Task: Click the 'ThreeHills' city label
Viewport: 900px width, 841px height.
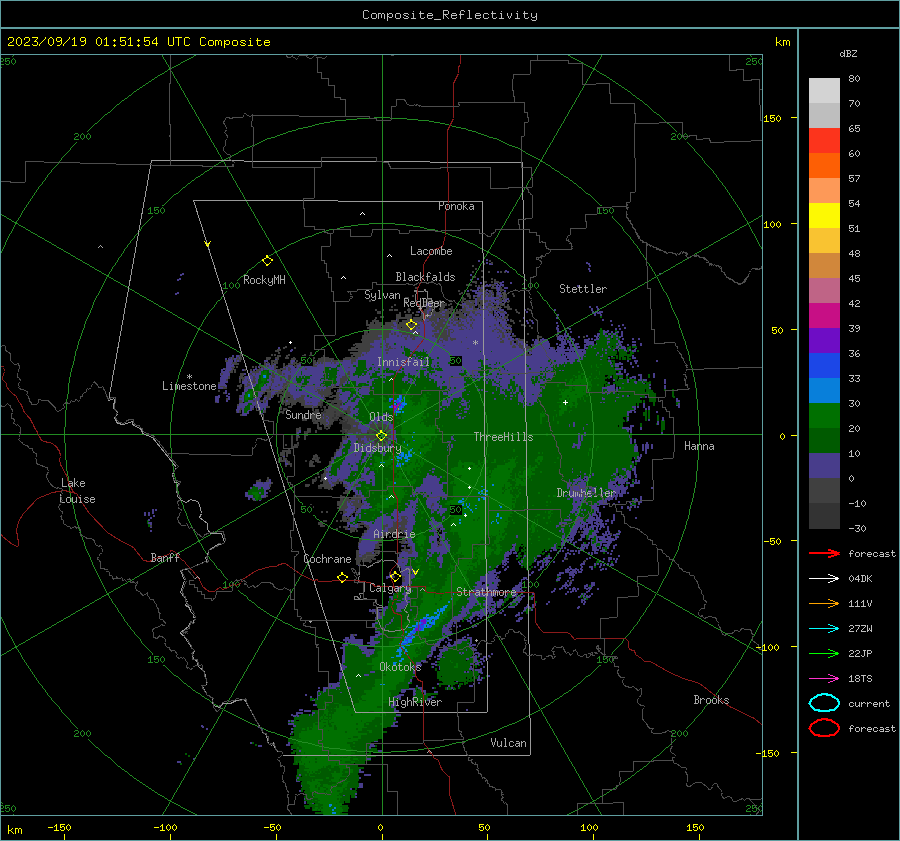Action: click(x=503, y=437)
